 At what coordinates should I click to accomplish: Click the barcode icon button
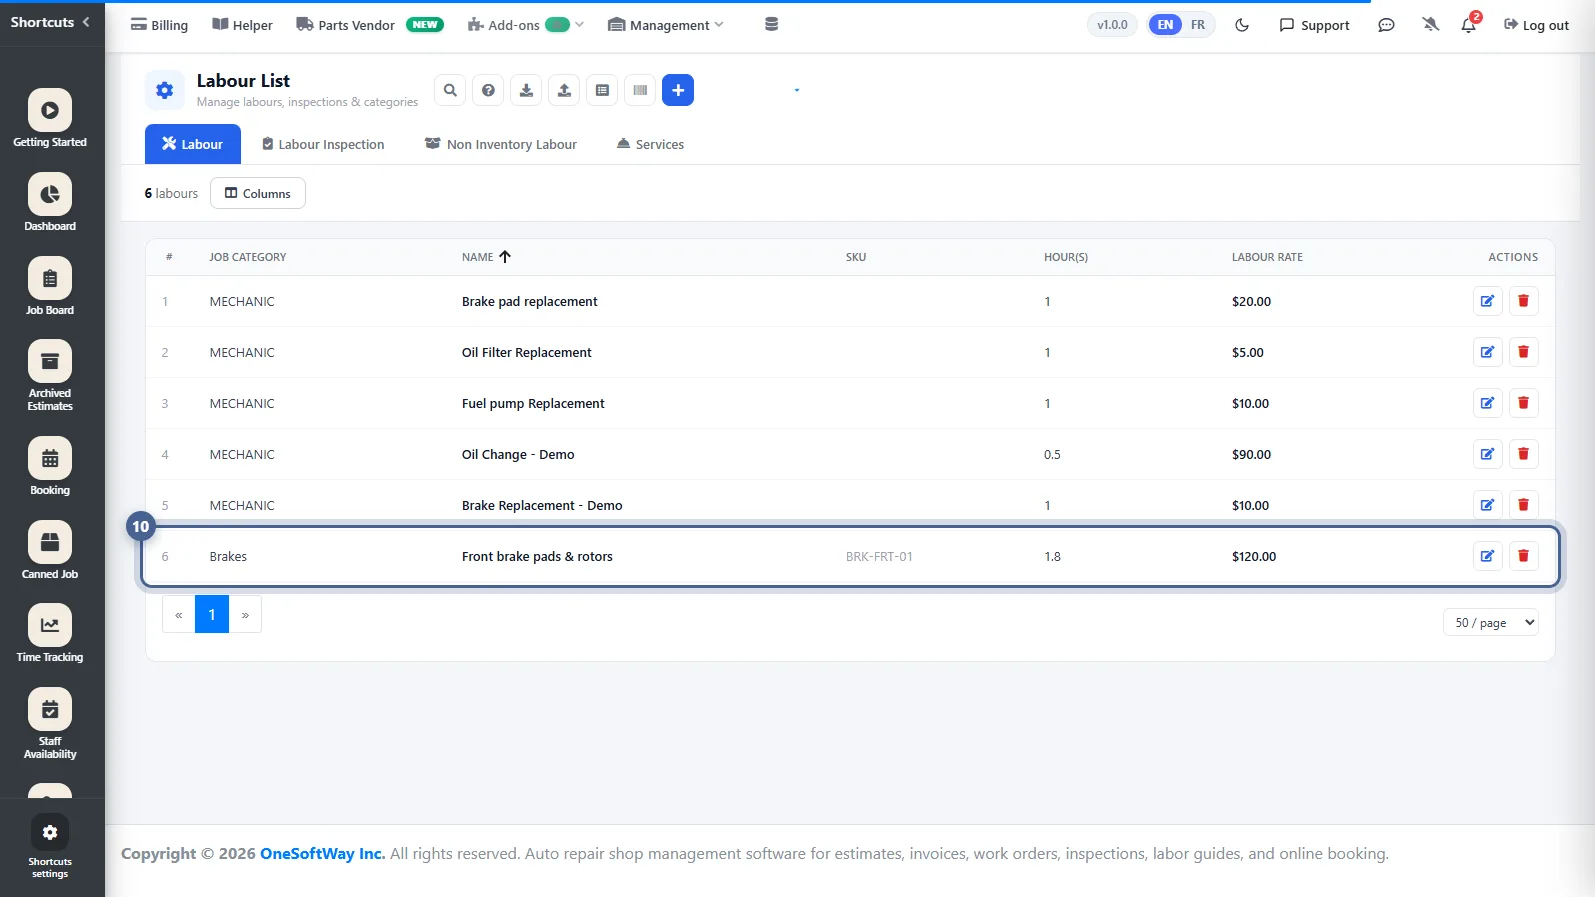pyautogui.click(x=640, y=90)
